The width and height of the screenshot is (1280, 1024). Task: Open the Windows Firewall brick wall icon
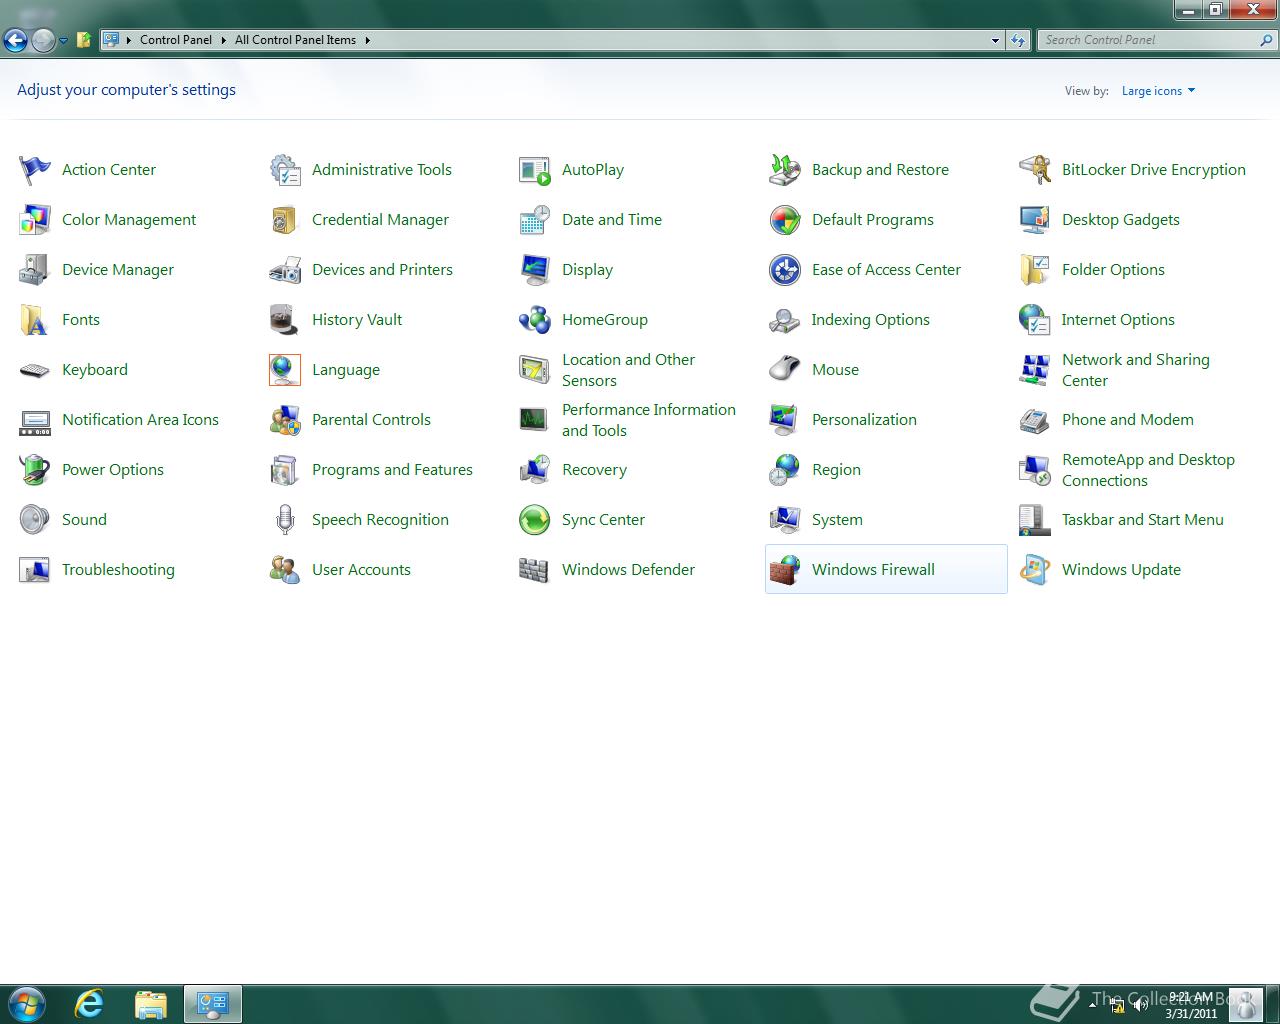click(785, 570)
